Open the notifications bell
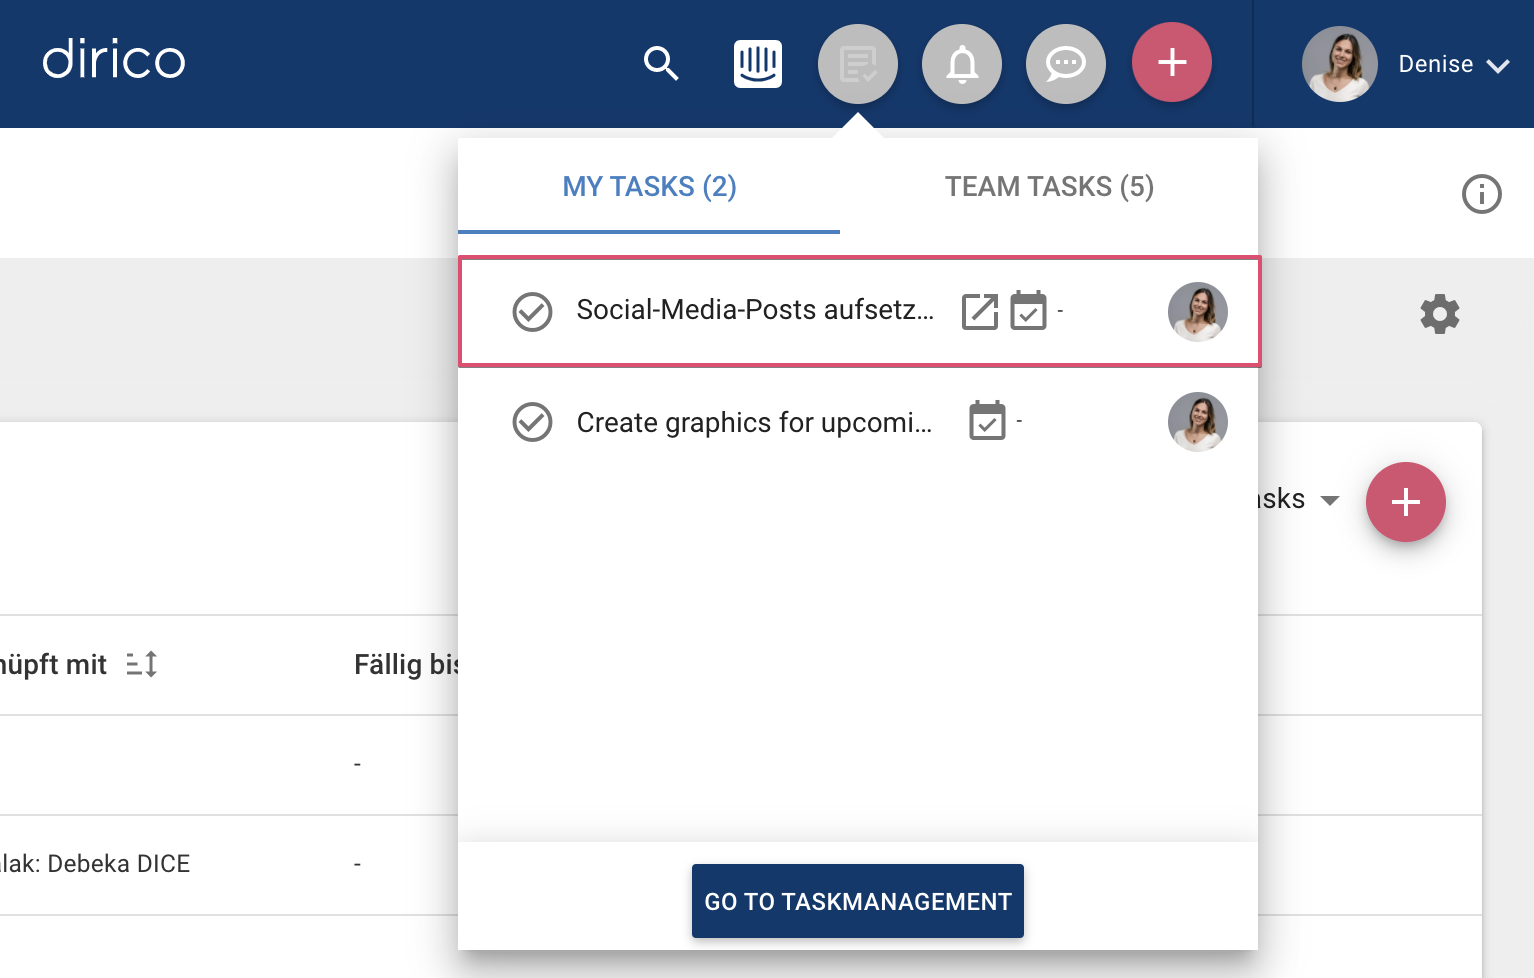This screenshot has height=978, width=1534. click(x=962, y=64)
